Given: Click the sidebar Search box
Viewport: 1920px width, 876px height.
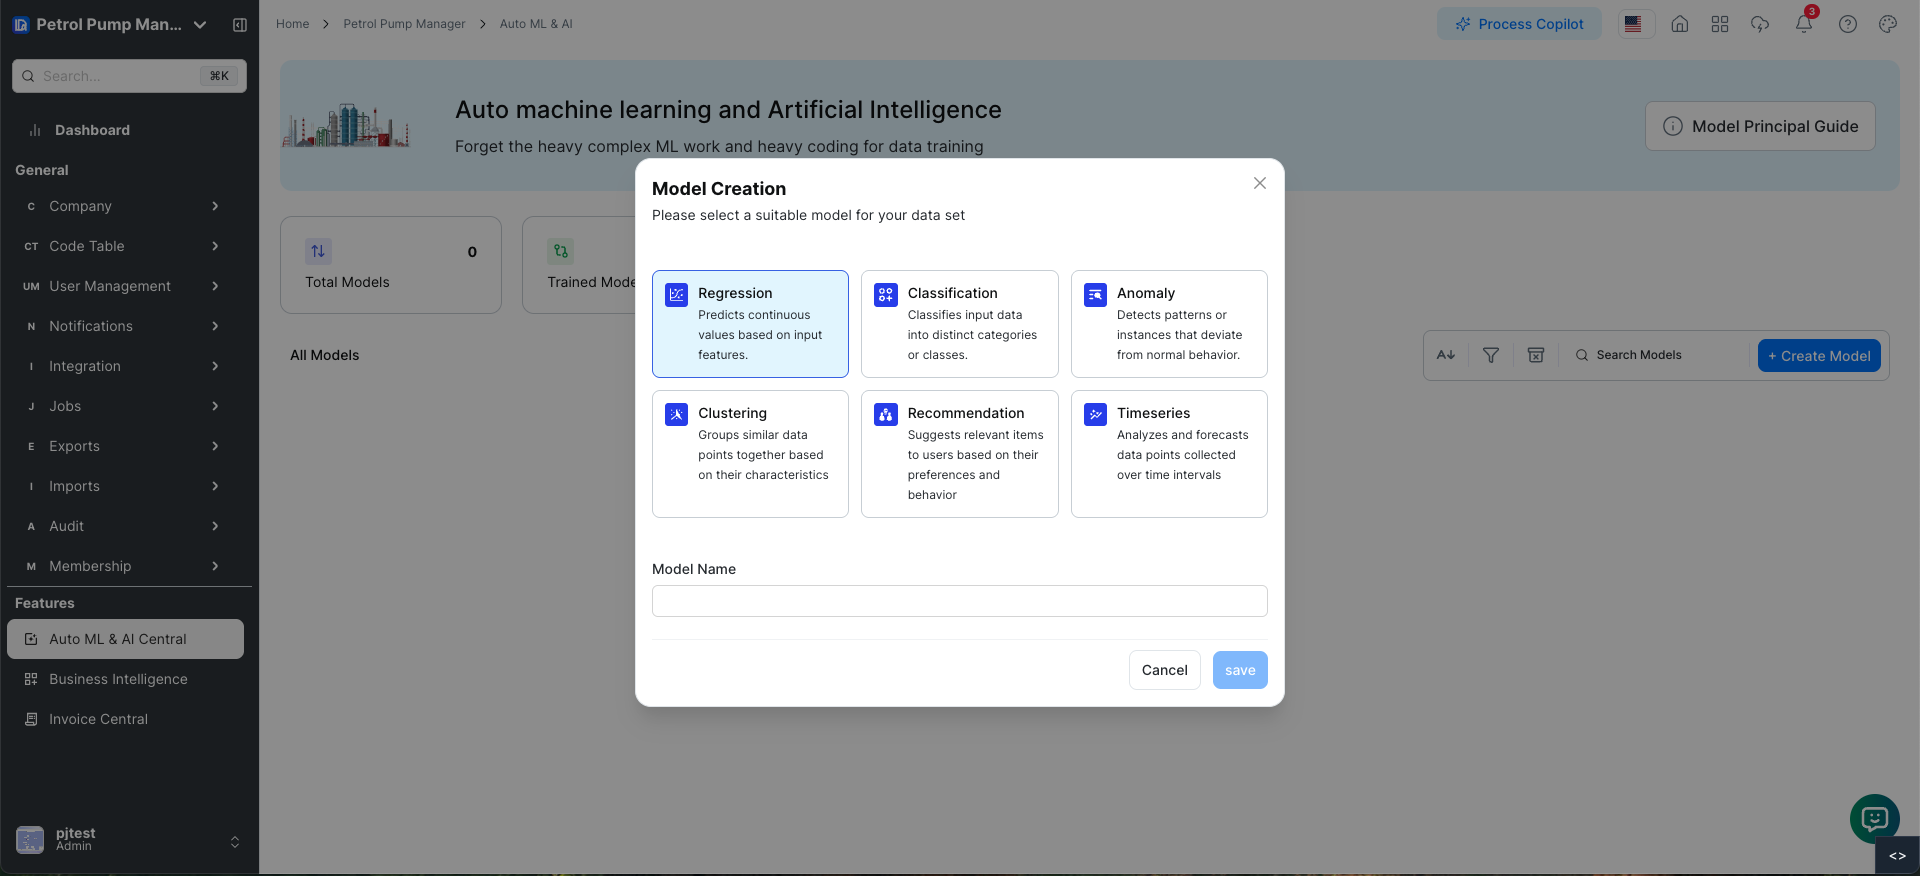Looking at the screenshot, I should (129, 76).
